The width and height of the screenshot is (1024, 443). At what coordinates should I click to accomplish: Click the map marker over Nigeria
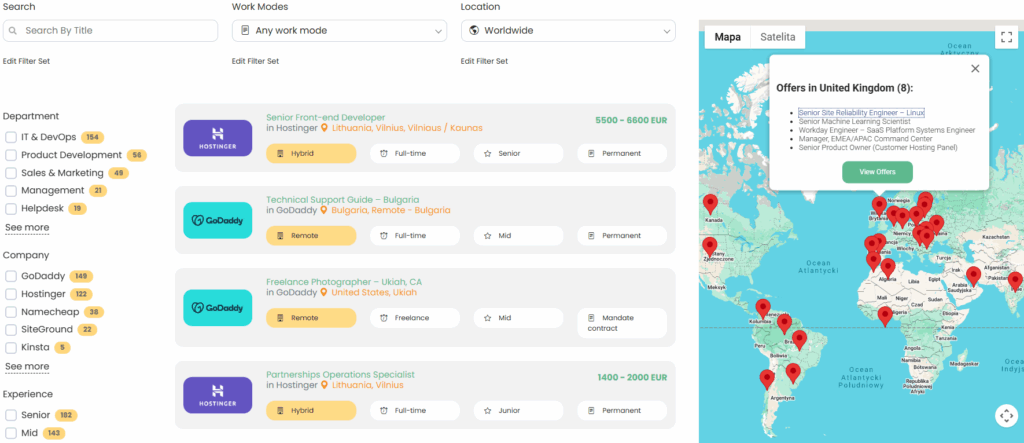click(x=885, y=316)
